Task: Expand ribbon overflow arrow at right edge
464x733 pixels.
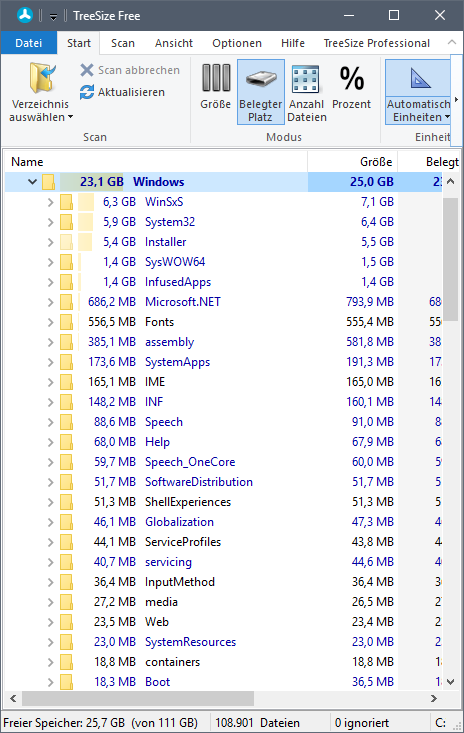Action: tap(457, 99)
